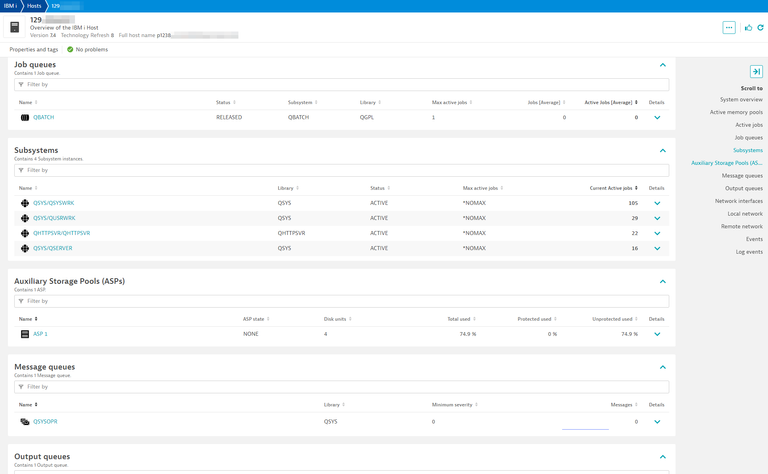The width and height of the screenshot is (768, 474).
Task: Sort job queues by Max active jobs
Action: 452,102
